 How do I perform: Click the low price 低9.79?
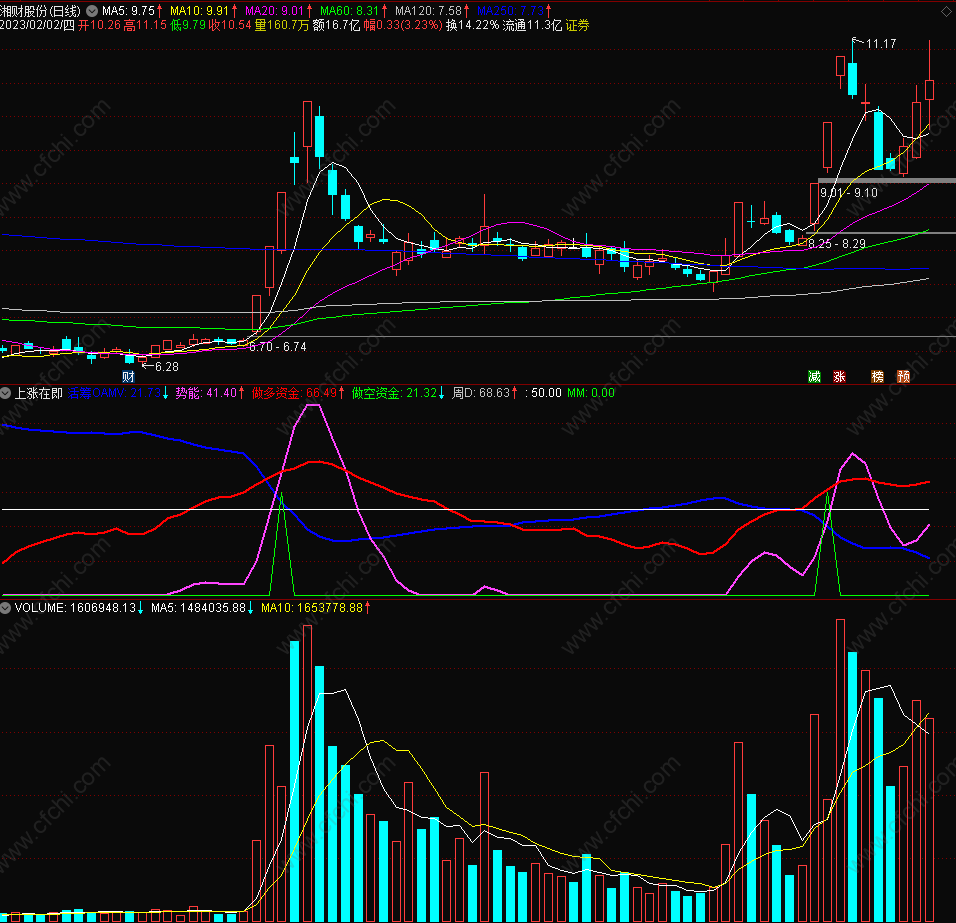click(188, 26)
